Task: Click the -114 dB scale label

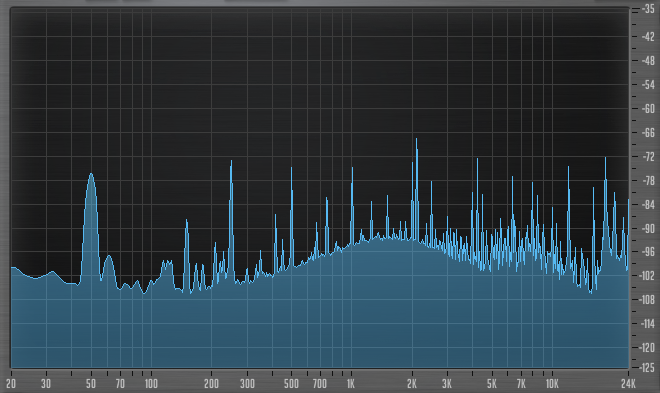Action: click(x=647, y=324)
